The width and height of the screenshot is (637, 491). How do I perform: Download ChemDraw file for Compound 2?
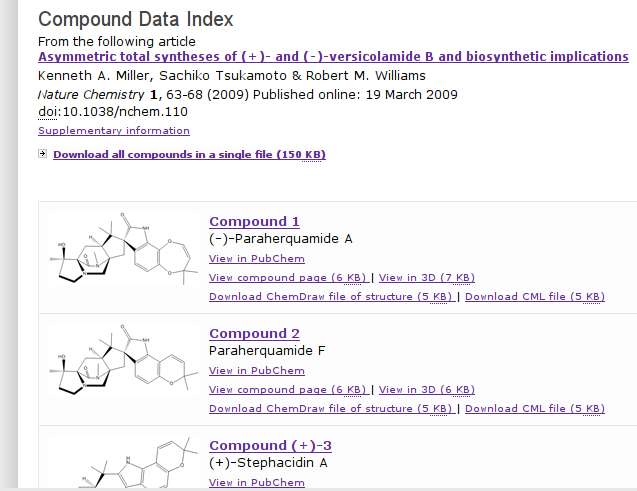[331, 408]
